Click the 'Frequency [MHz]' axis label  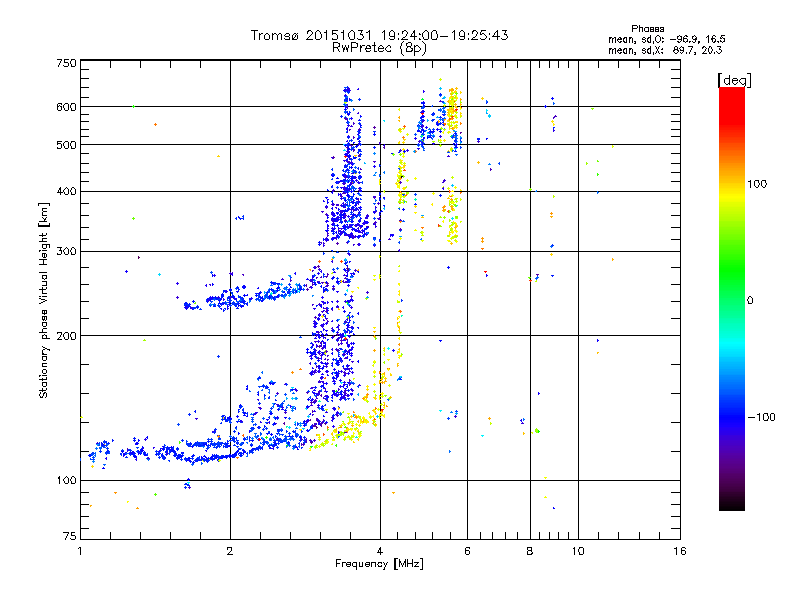[x=379, y=564]
